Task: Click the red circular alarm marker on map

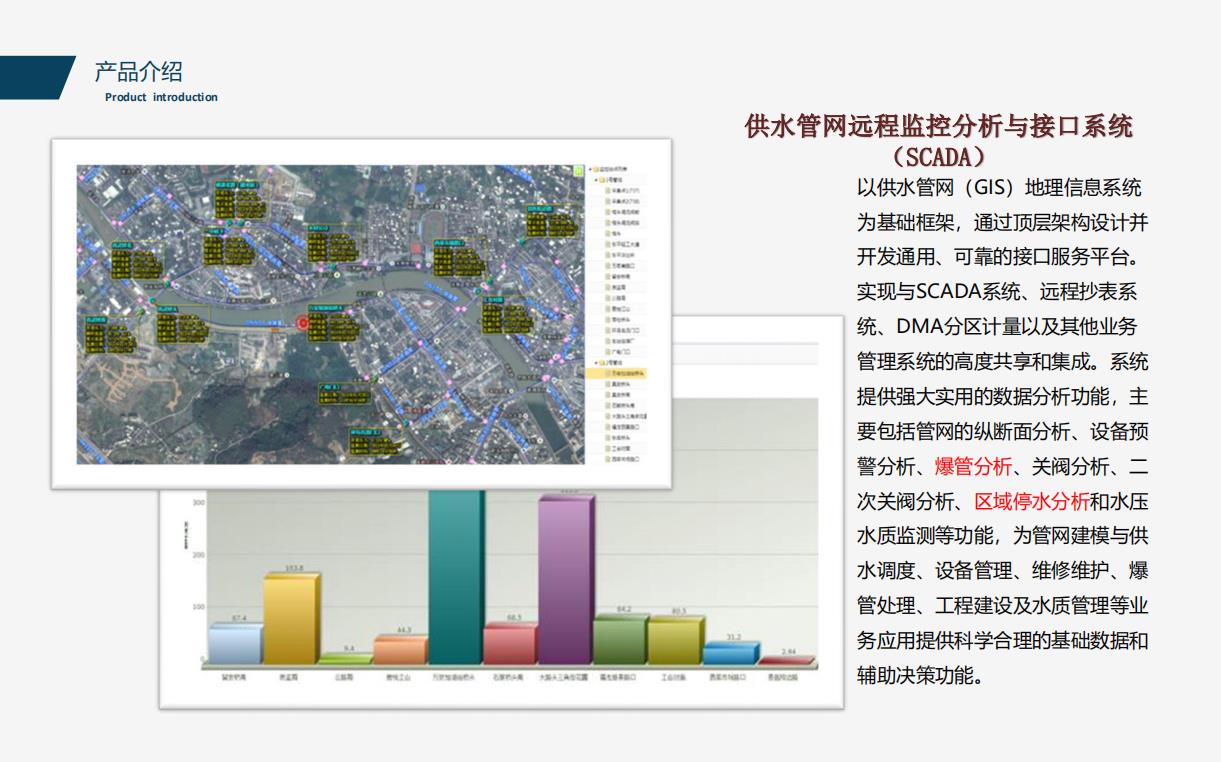Action: [x=302, y=322]
